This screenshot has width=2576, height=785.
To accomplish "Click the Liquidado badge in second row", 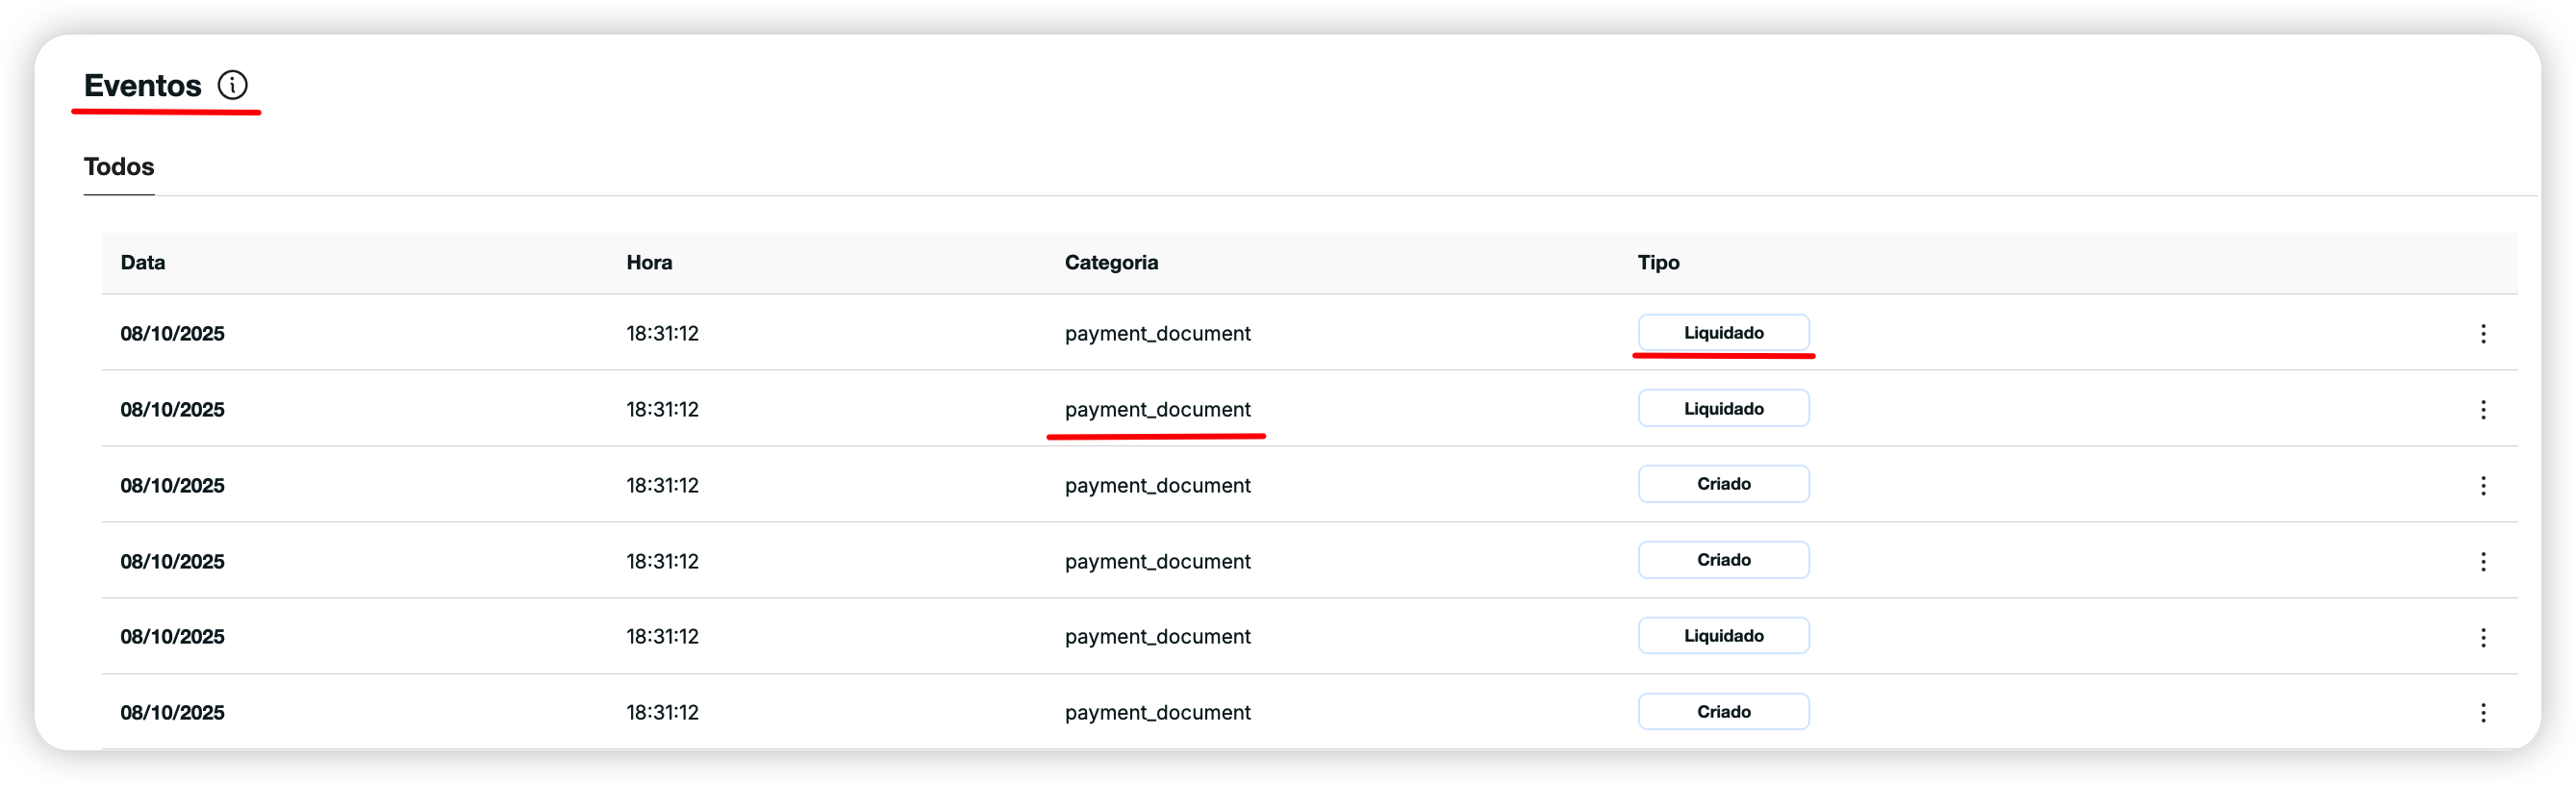I will [1722, 409].
